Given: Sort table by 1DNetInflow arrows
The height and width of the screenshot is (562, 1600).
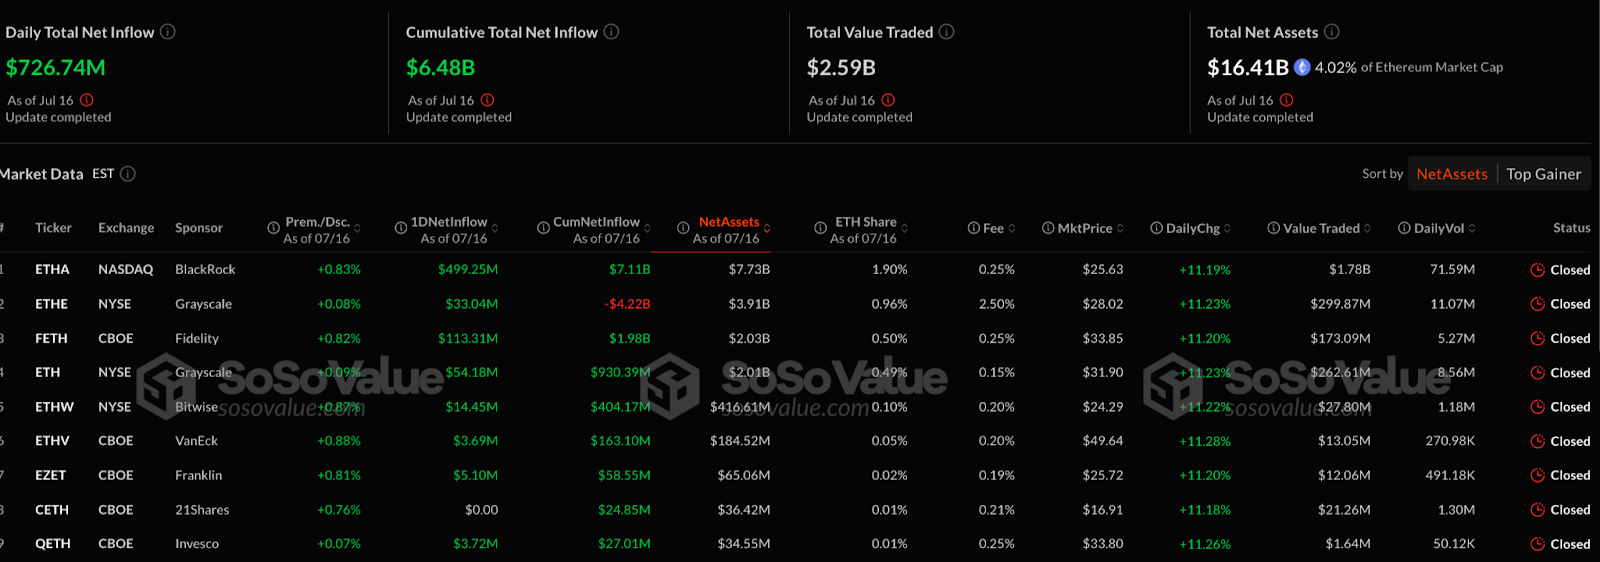Looking at the screenshot, I should (495, 229).
